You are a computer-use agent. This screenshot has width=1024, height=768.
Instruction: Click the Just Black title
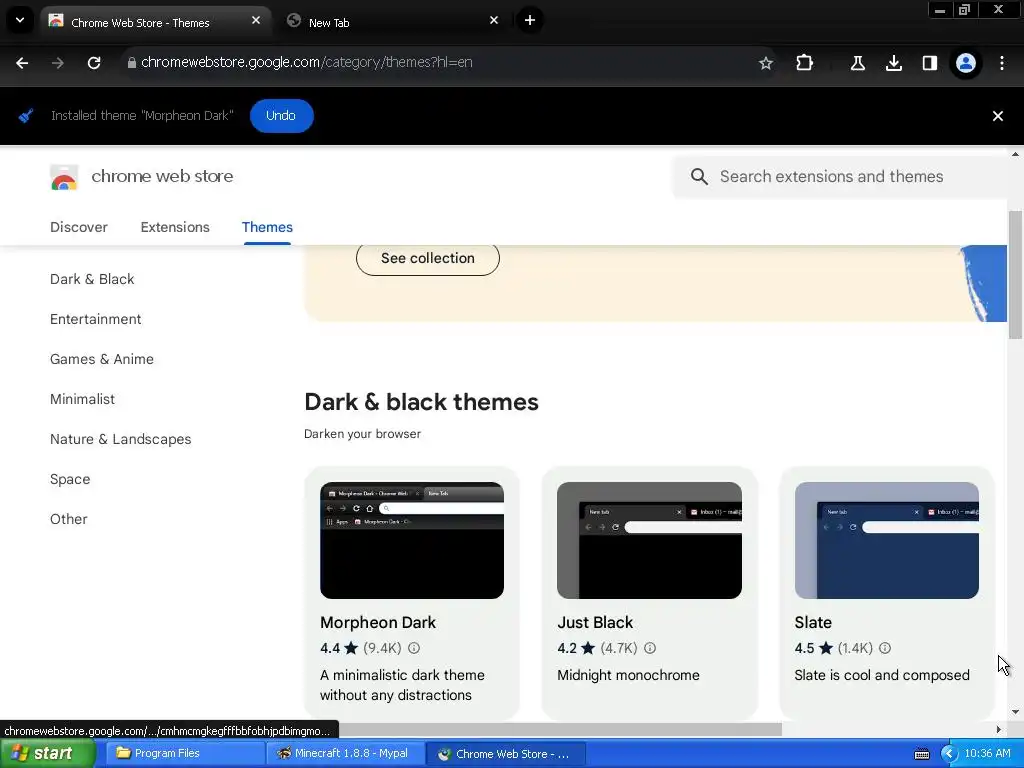(x=595, y=622)
